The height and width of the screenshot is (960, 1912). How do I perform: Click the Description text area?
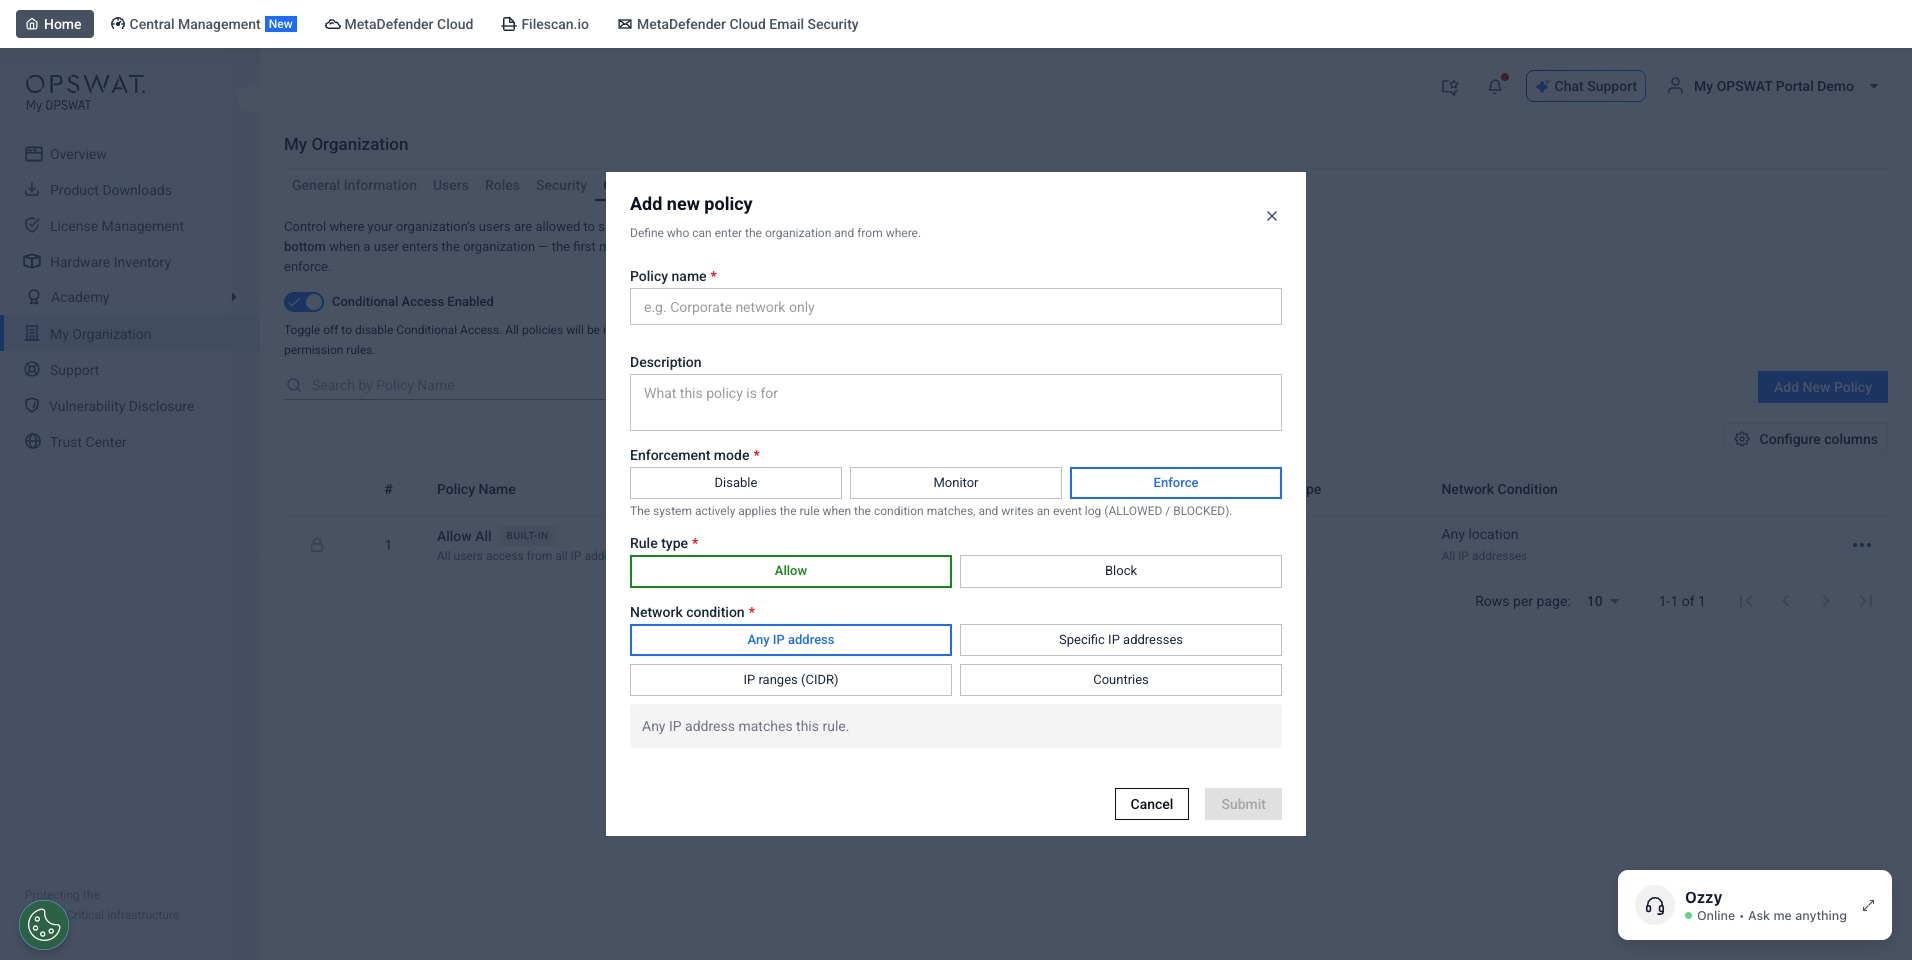click(x=955, y=403)
